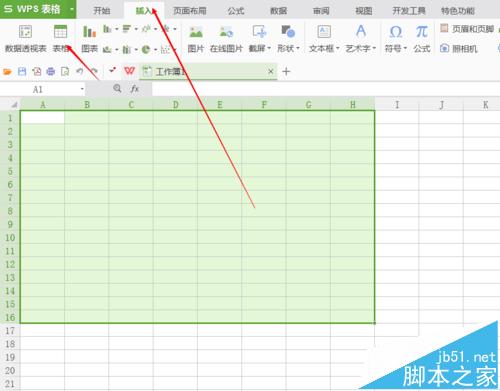Screen dimensions: 500x391
Task: Click the export to PDF icon
Action: coord(36,71)
